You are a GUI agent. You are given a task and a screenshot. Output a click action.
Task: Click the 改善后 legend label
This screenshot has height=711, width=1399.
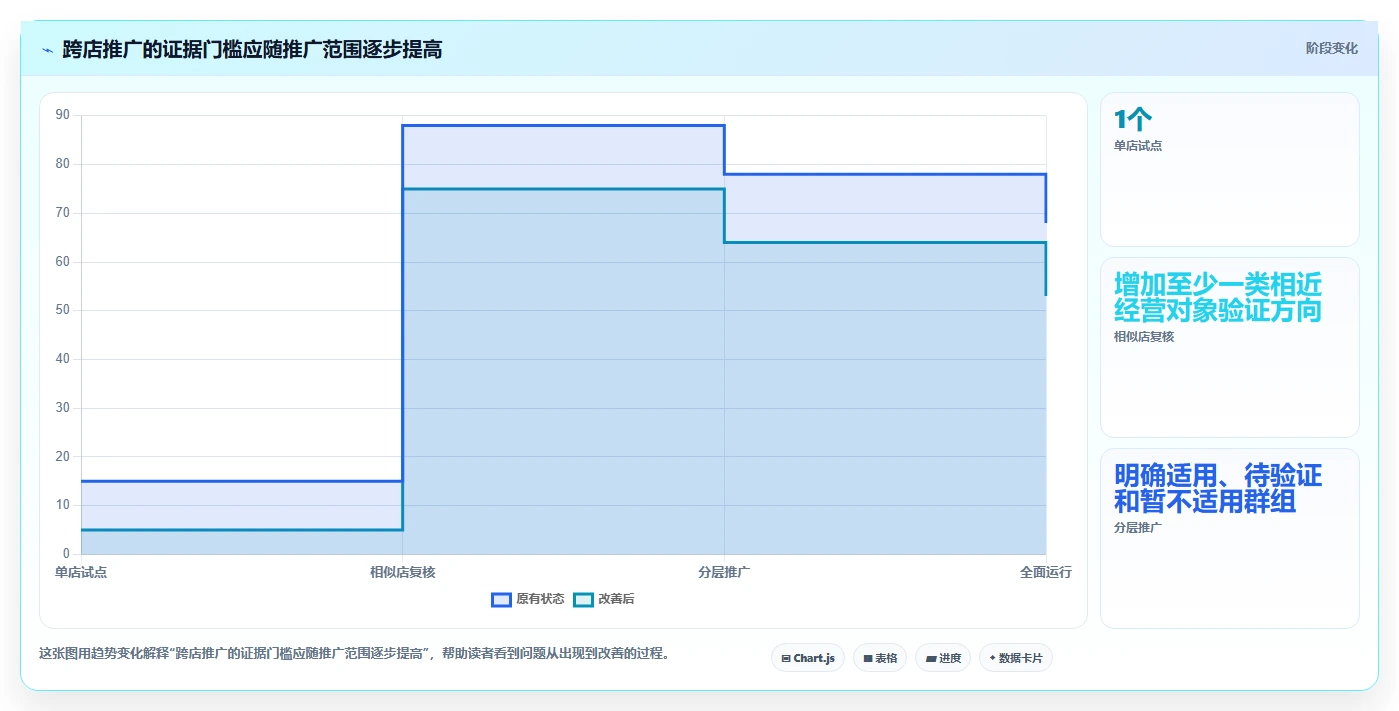click(616, 599)
